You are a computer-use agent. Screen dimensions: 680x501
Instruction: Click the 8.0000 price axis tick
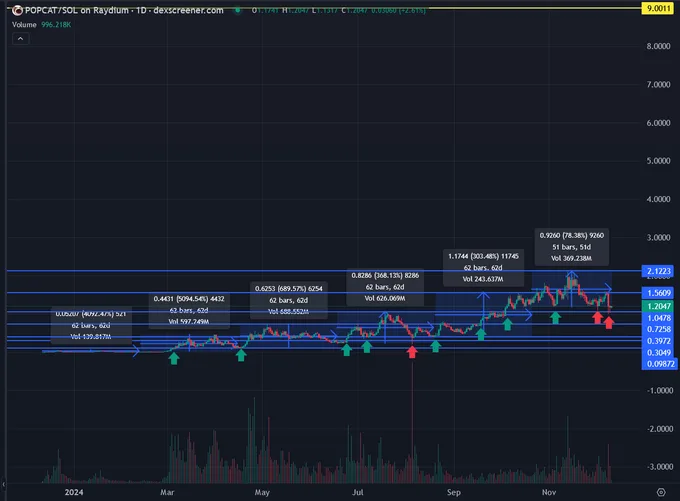pyautogui.click(x=658, y=46)
